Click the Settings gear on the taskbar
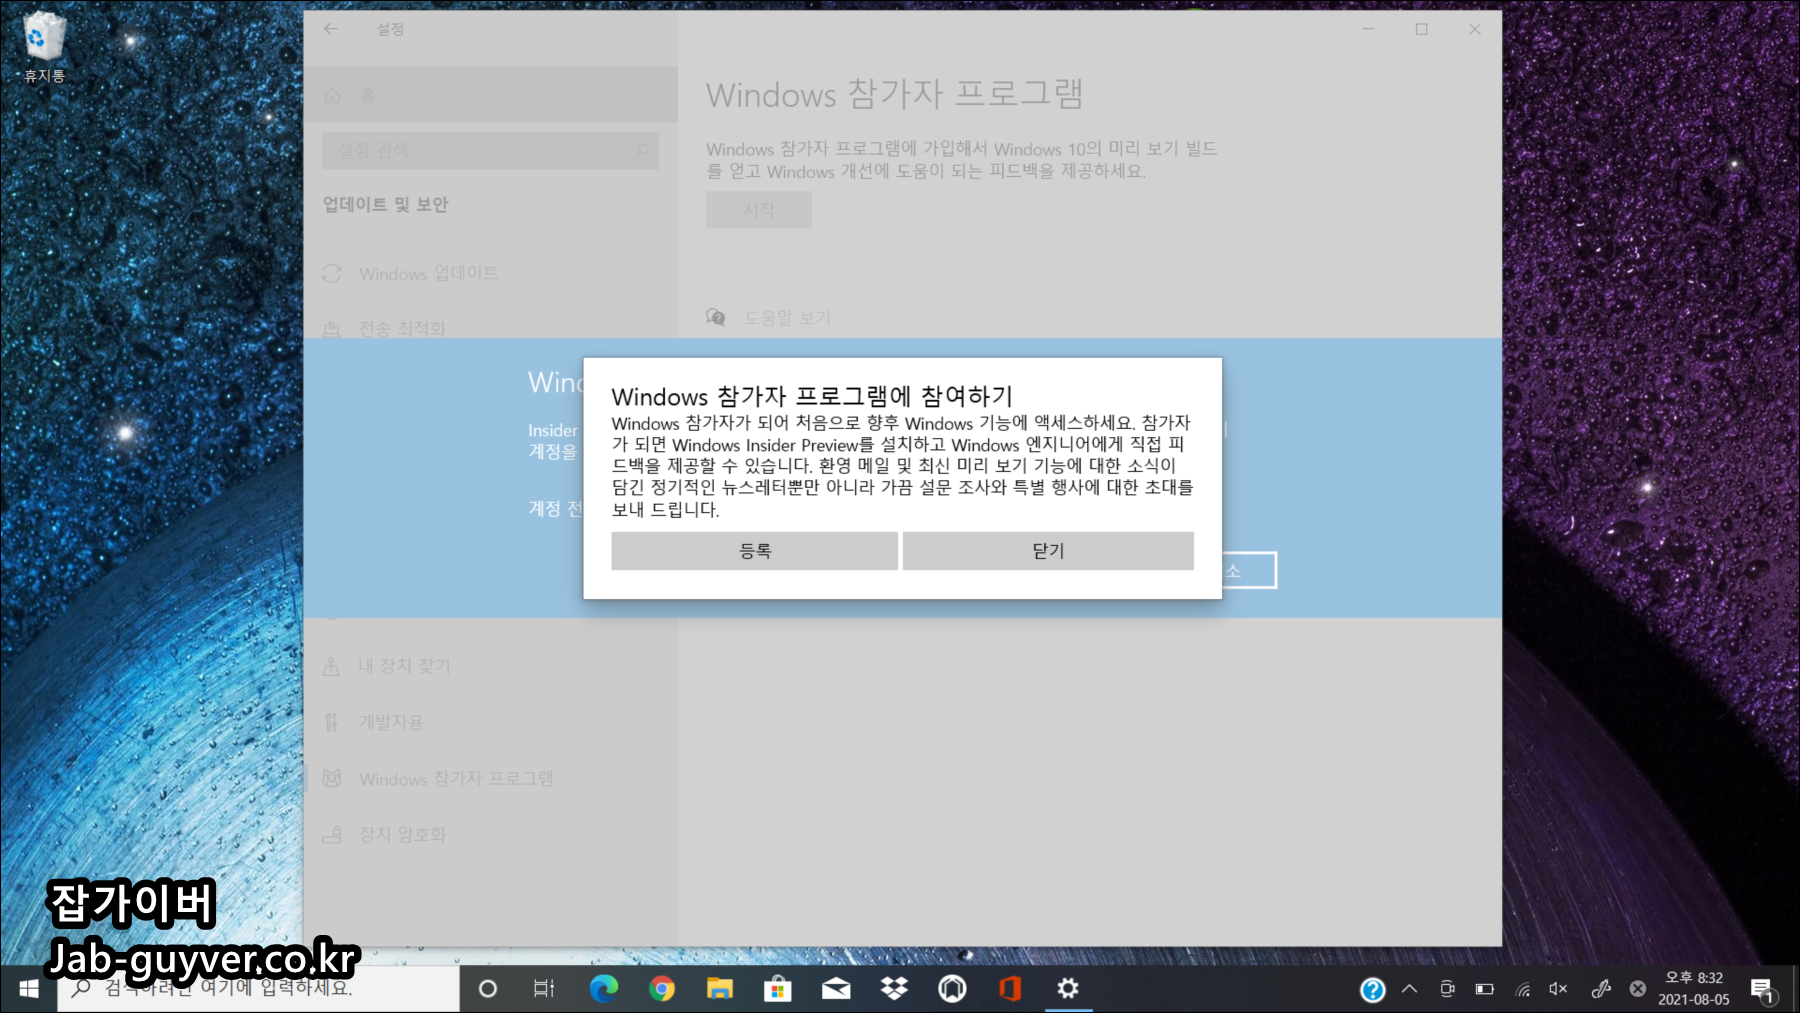Screen dimensions: 1800x1013 [1068, 989]
